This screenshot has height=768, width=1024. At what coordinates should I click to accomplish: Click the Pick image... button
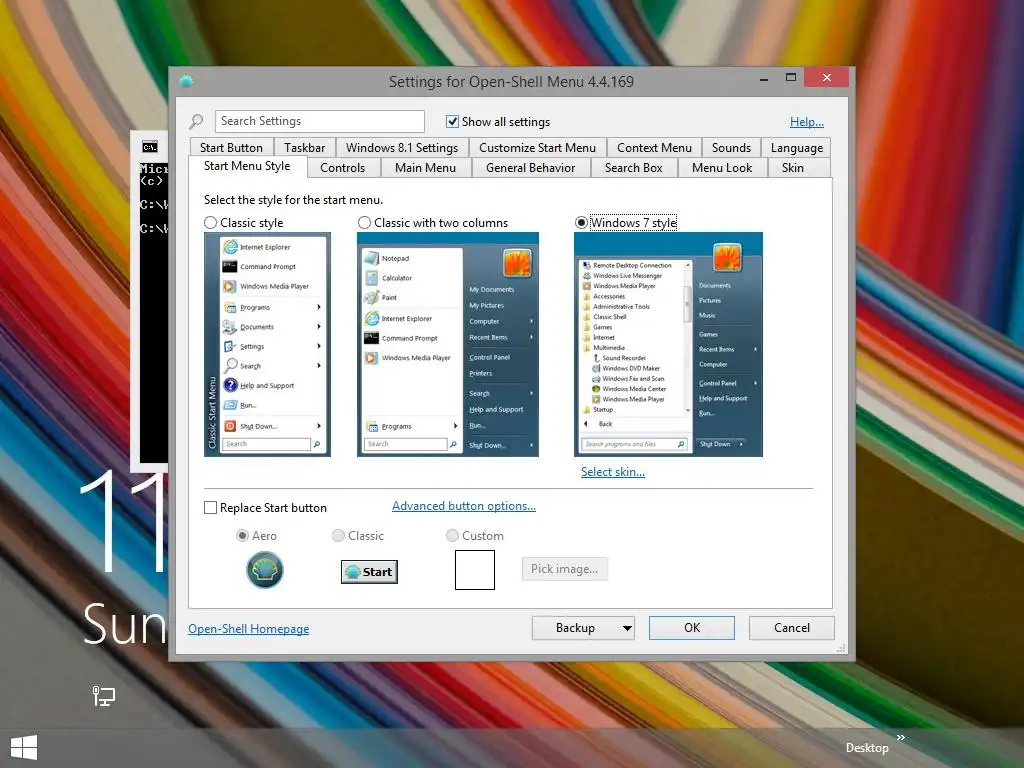[564, 569]
